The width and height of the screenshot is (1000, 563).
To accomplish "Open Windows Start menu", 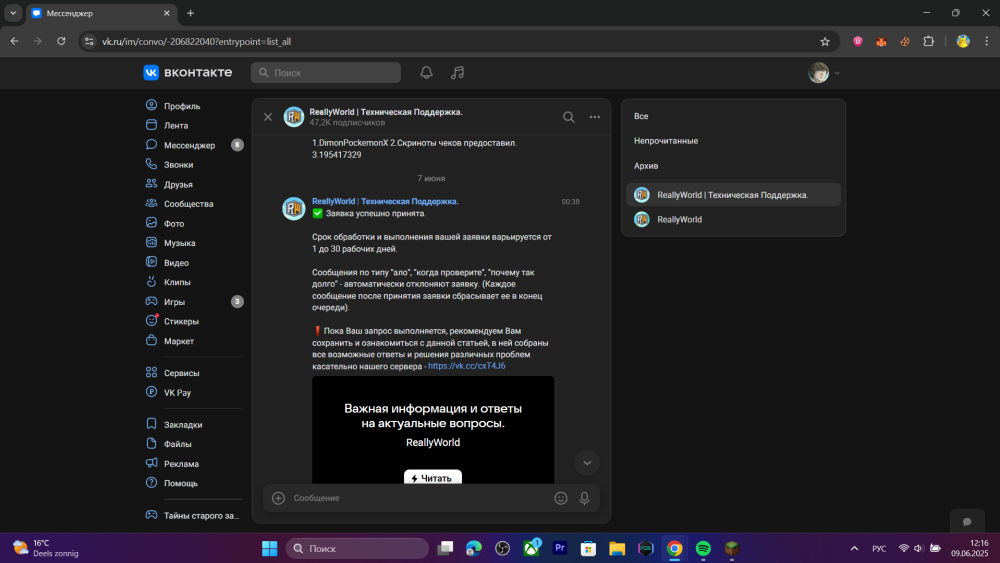I will pyautogui.click(x=270, y=548).
